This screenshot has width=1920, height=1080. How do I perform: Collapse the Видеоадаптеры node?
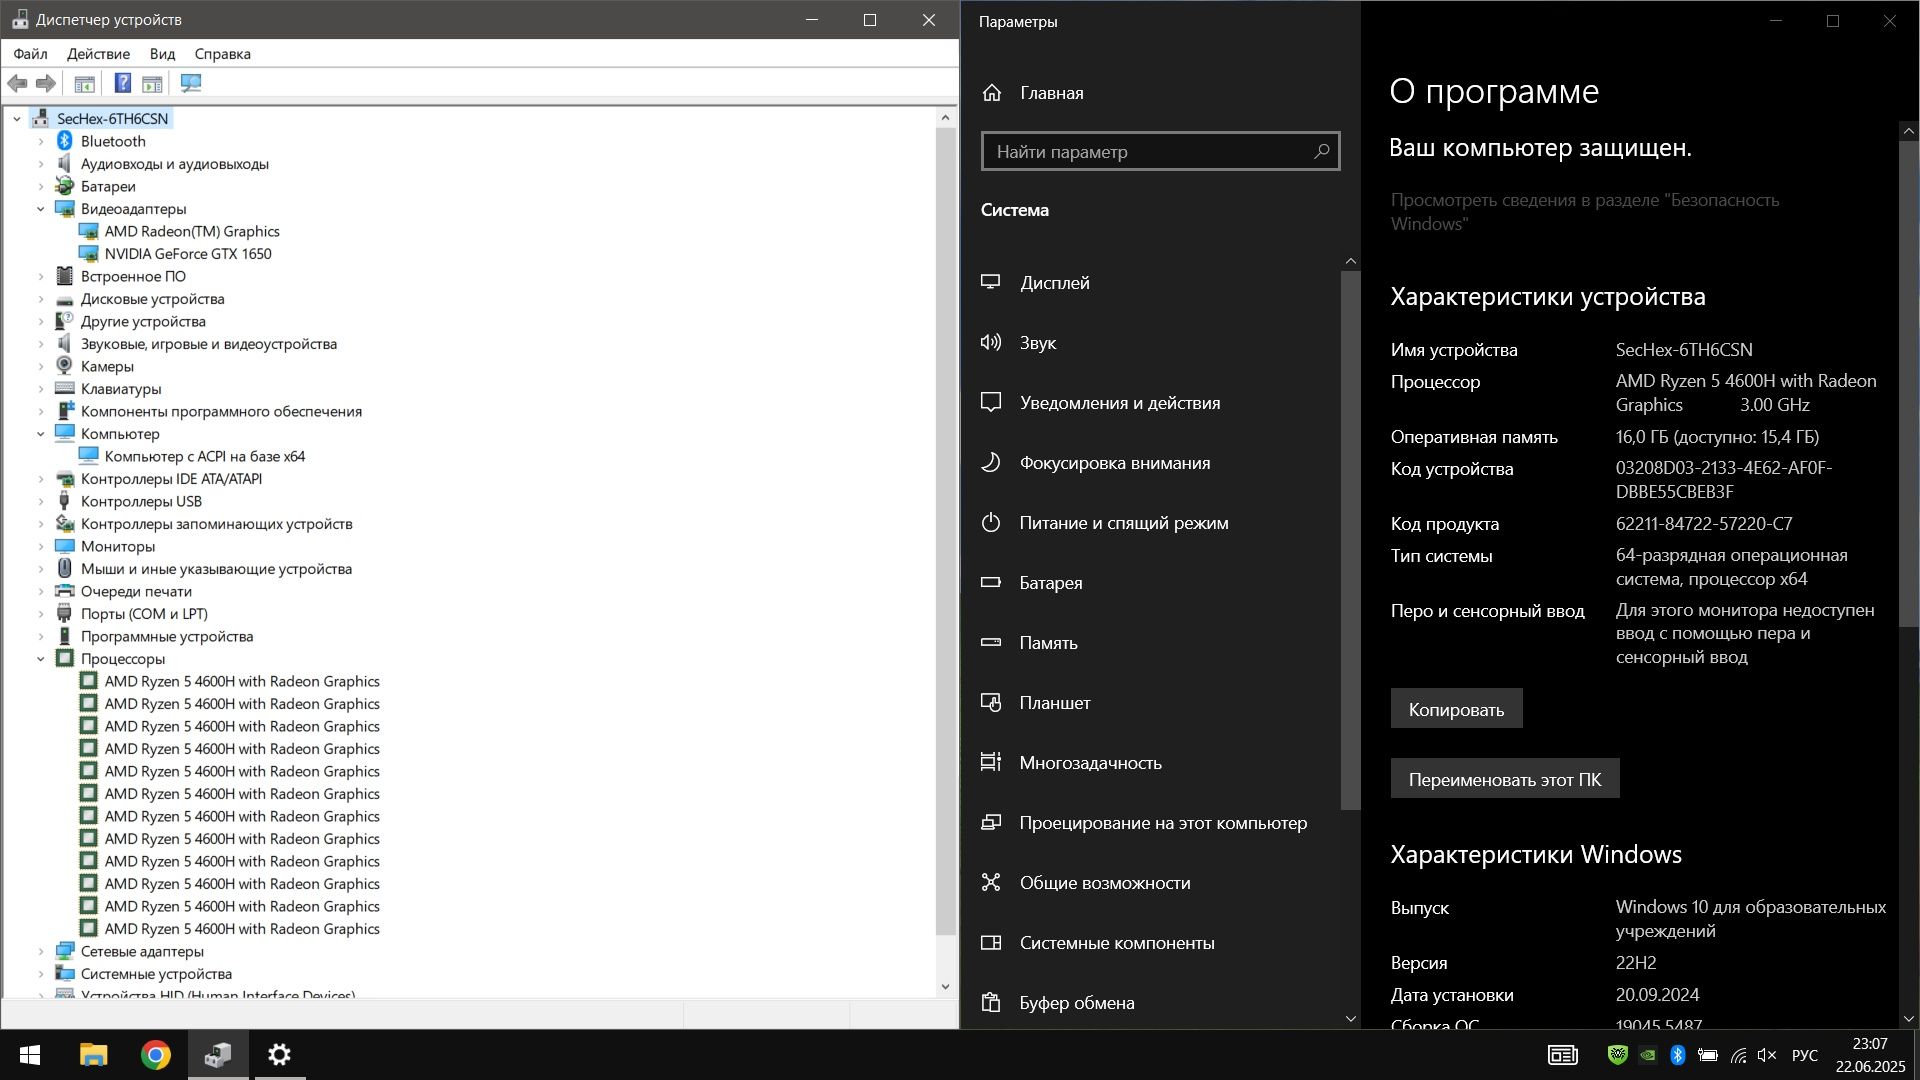coord(41,209)
